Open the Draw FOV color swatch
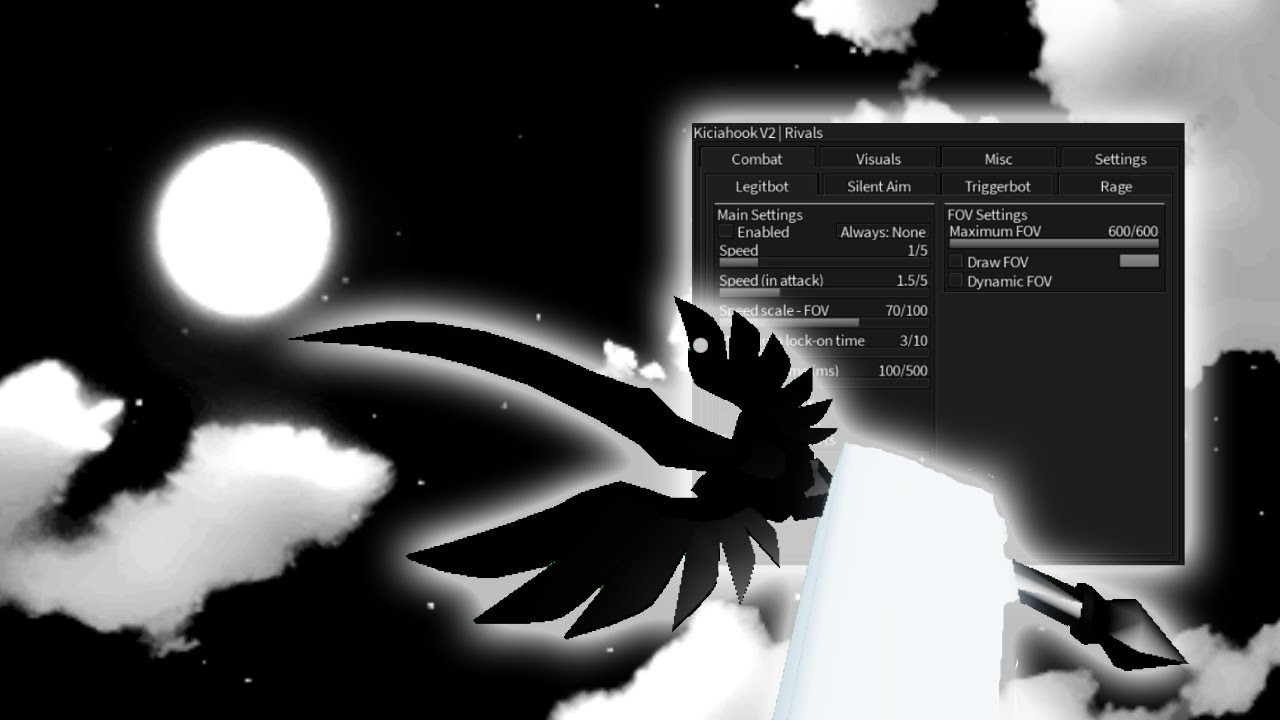This screenshot has height=720, width=1280. (1139, 261)
